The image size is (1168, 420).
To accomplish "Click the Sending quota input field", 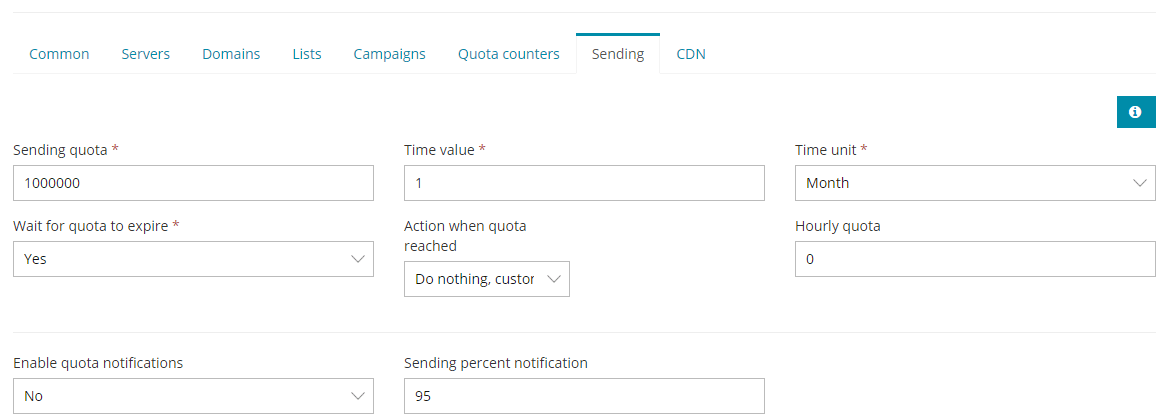I will point(193,183).
